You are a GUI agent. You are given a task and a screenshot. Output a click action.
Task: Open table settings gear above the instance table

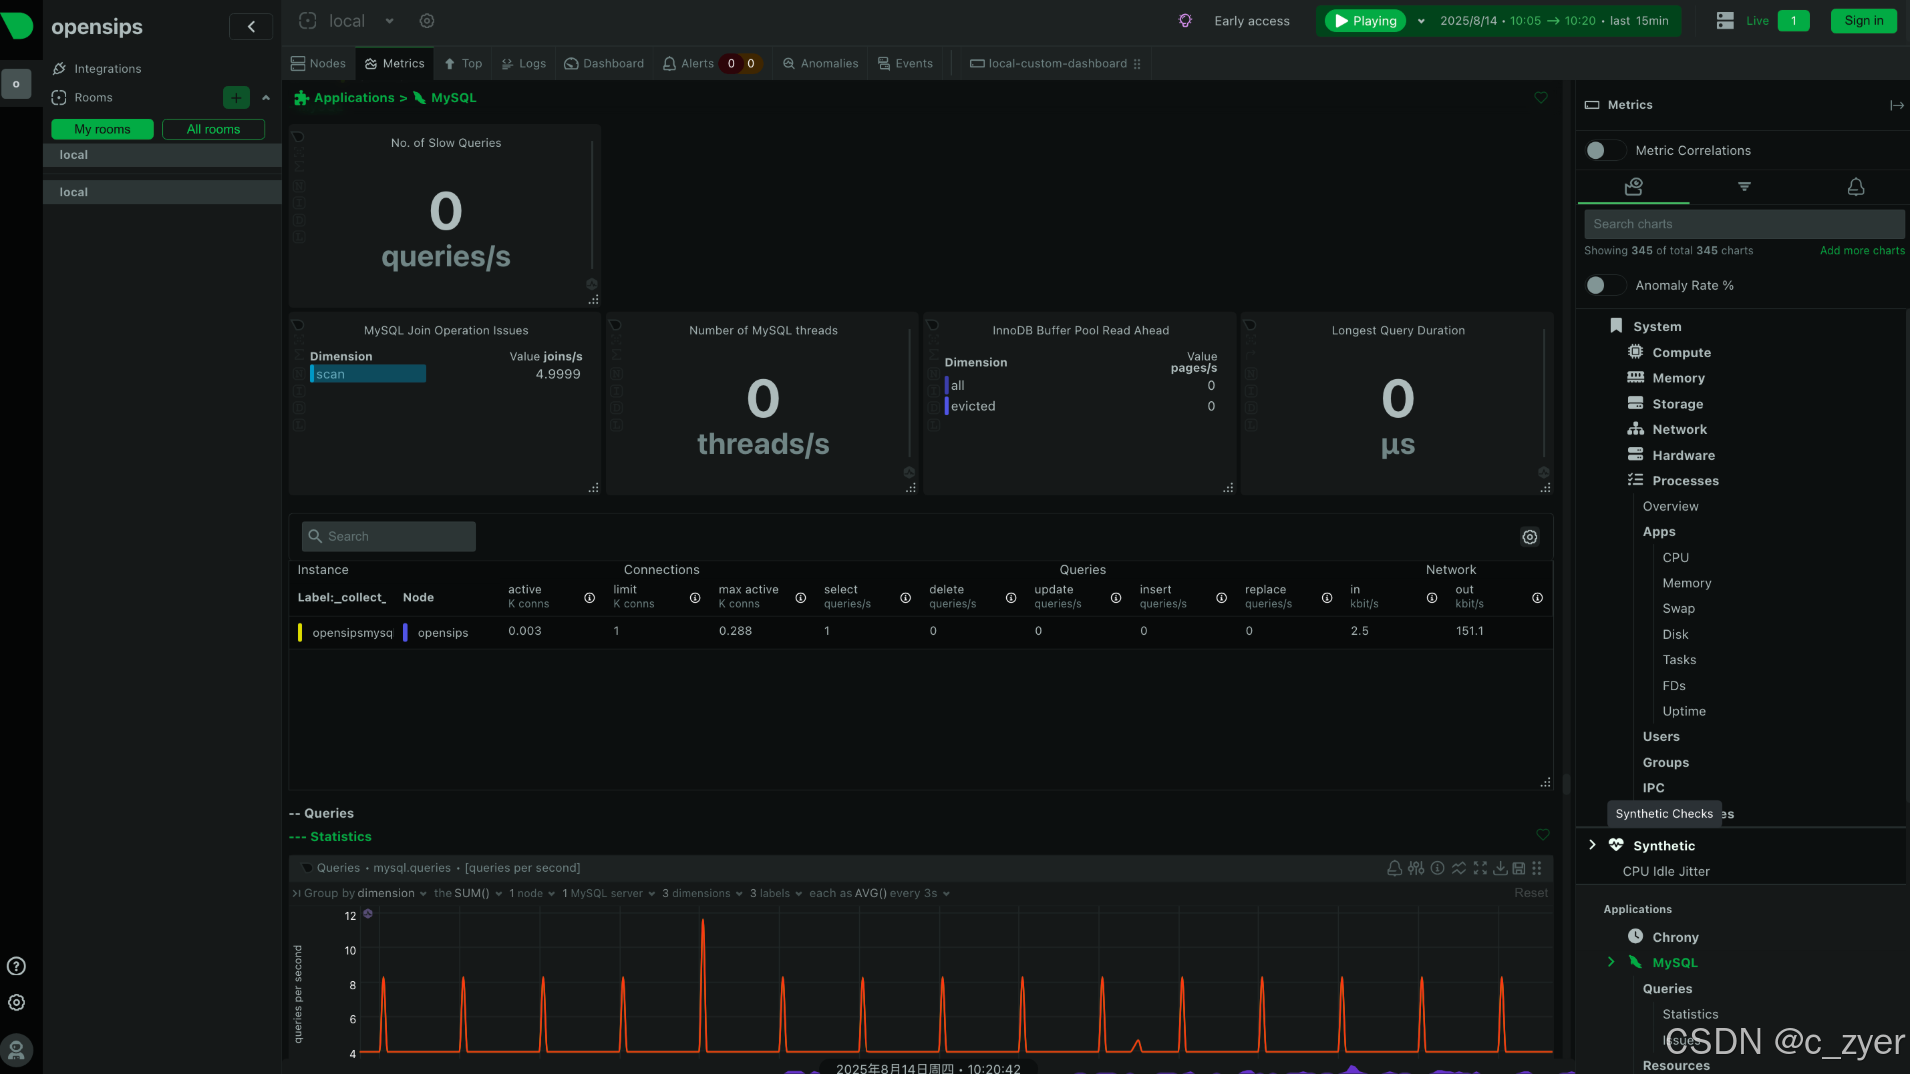[1530, 537]
